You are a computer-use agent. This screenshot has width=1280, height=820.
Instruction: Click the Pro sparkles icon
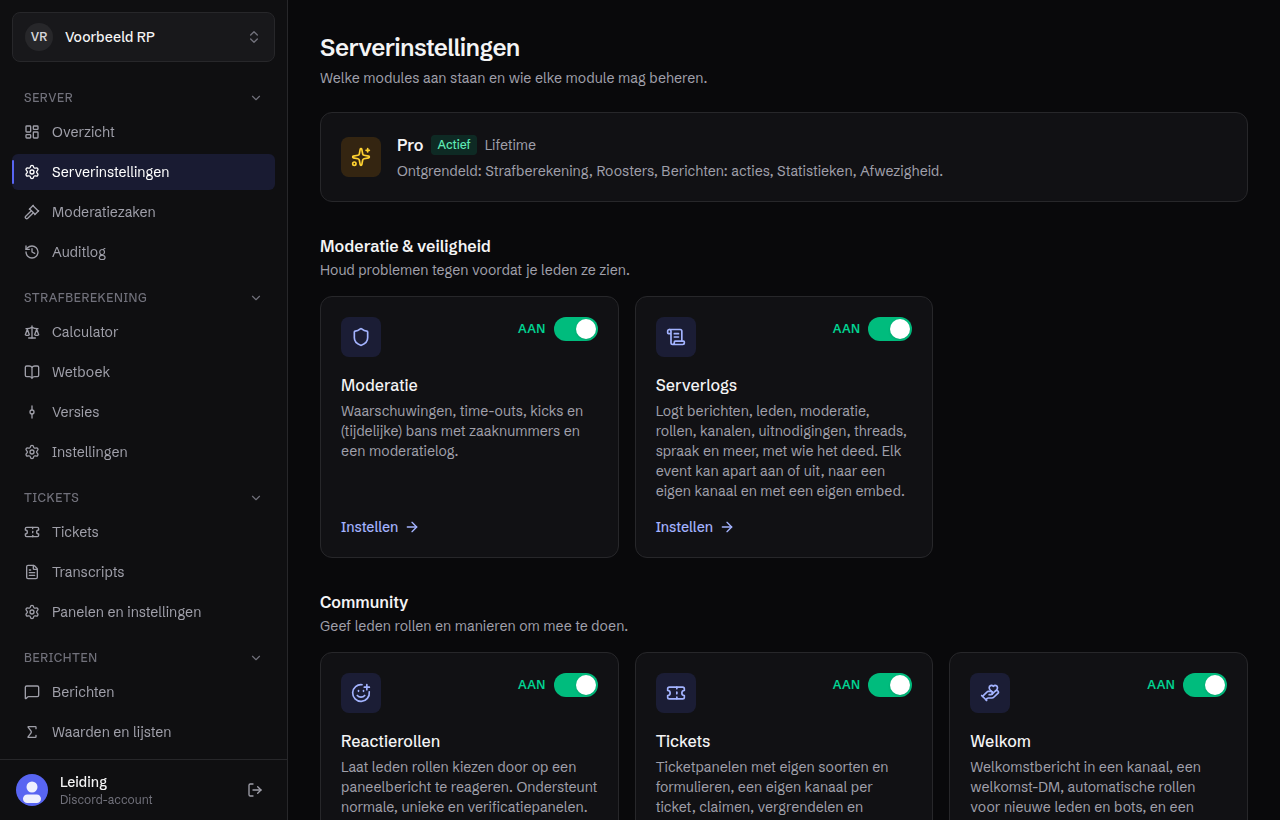click(361, 157)
